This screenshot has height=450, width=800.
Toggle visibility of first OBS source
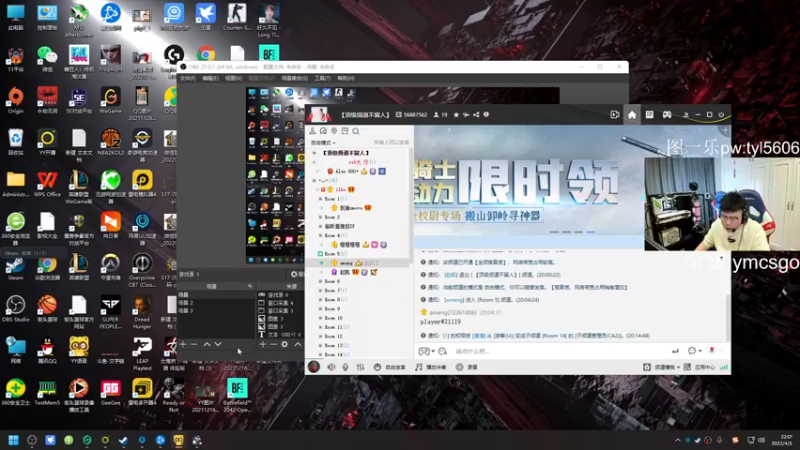262,295
